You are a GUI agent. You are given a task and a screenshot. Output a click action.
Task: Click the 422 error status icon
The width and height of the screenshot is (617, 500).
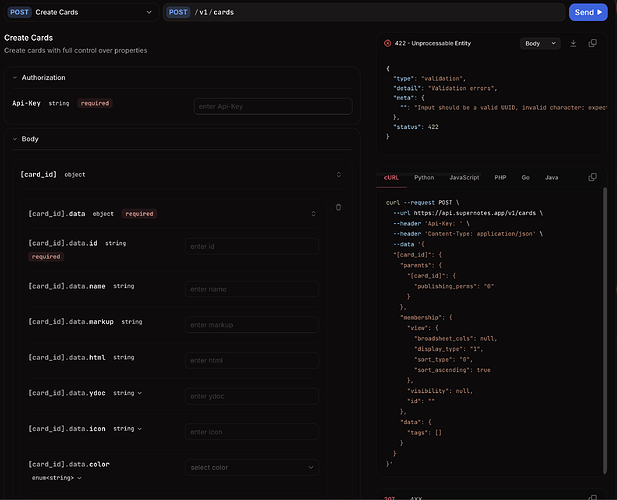point(388,43)
